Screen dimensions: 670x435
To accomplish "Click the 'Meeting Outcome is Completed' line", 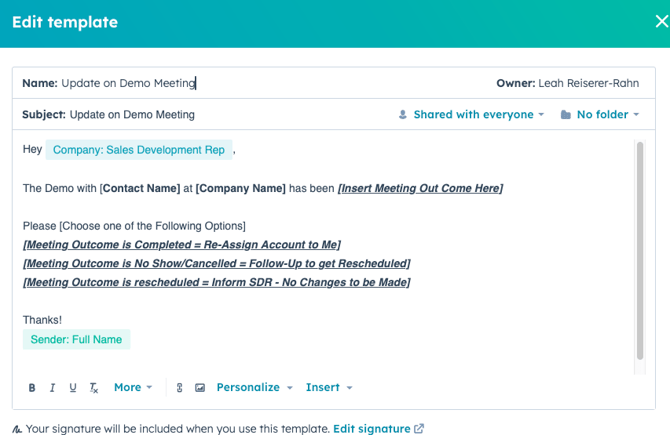I will pyautogui.click(x=182, y=245).
